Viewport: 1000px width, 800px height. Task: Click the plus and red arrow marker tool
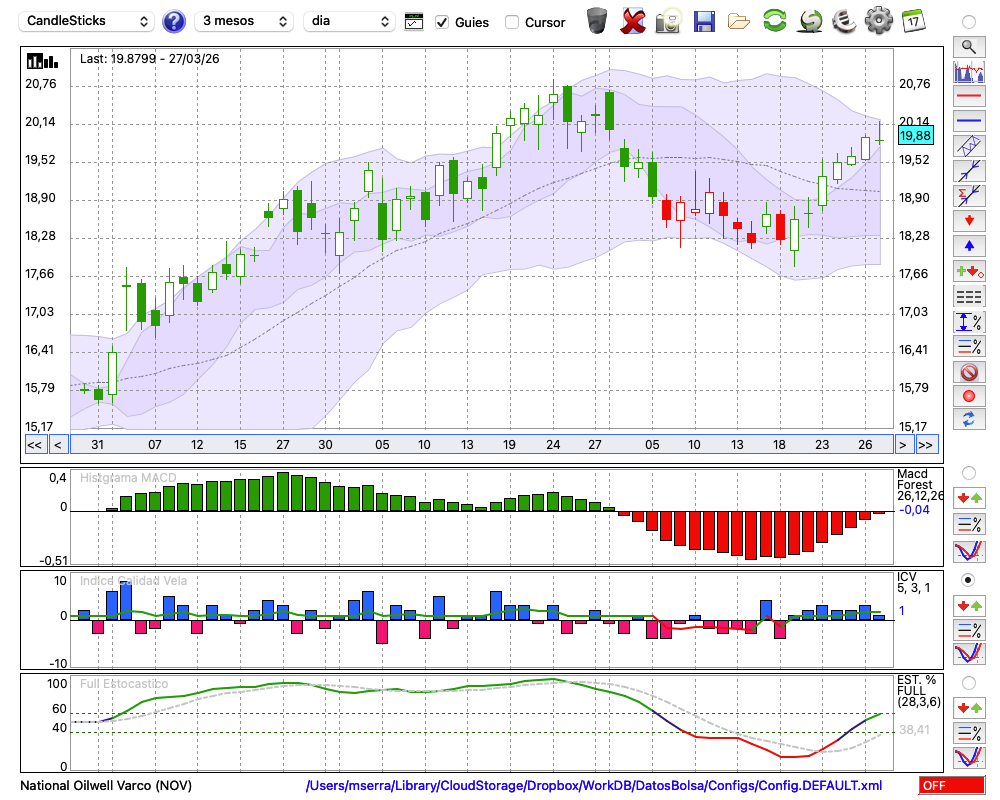(969, 271)
